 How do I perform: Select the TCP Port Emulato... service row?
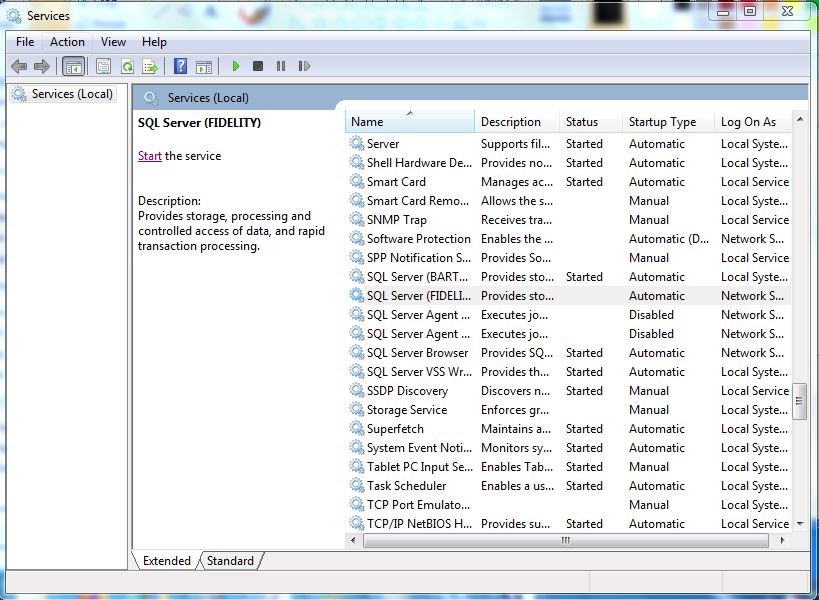[x=569, y=504]
